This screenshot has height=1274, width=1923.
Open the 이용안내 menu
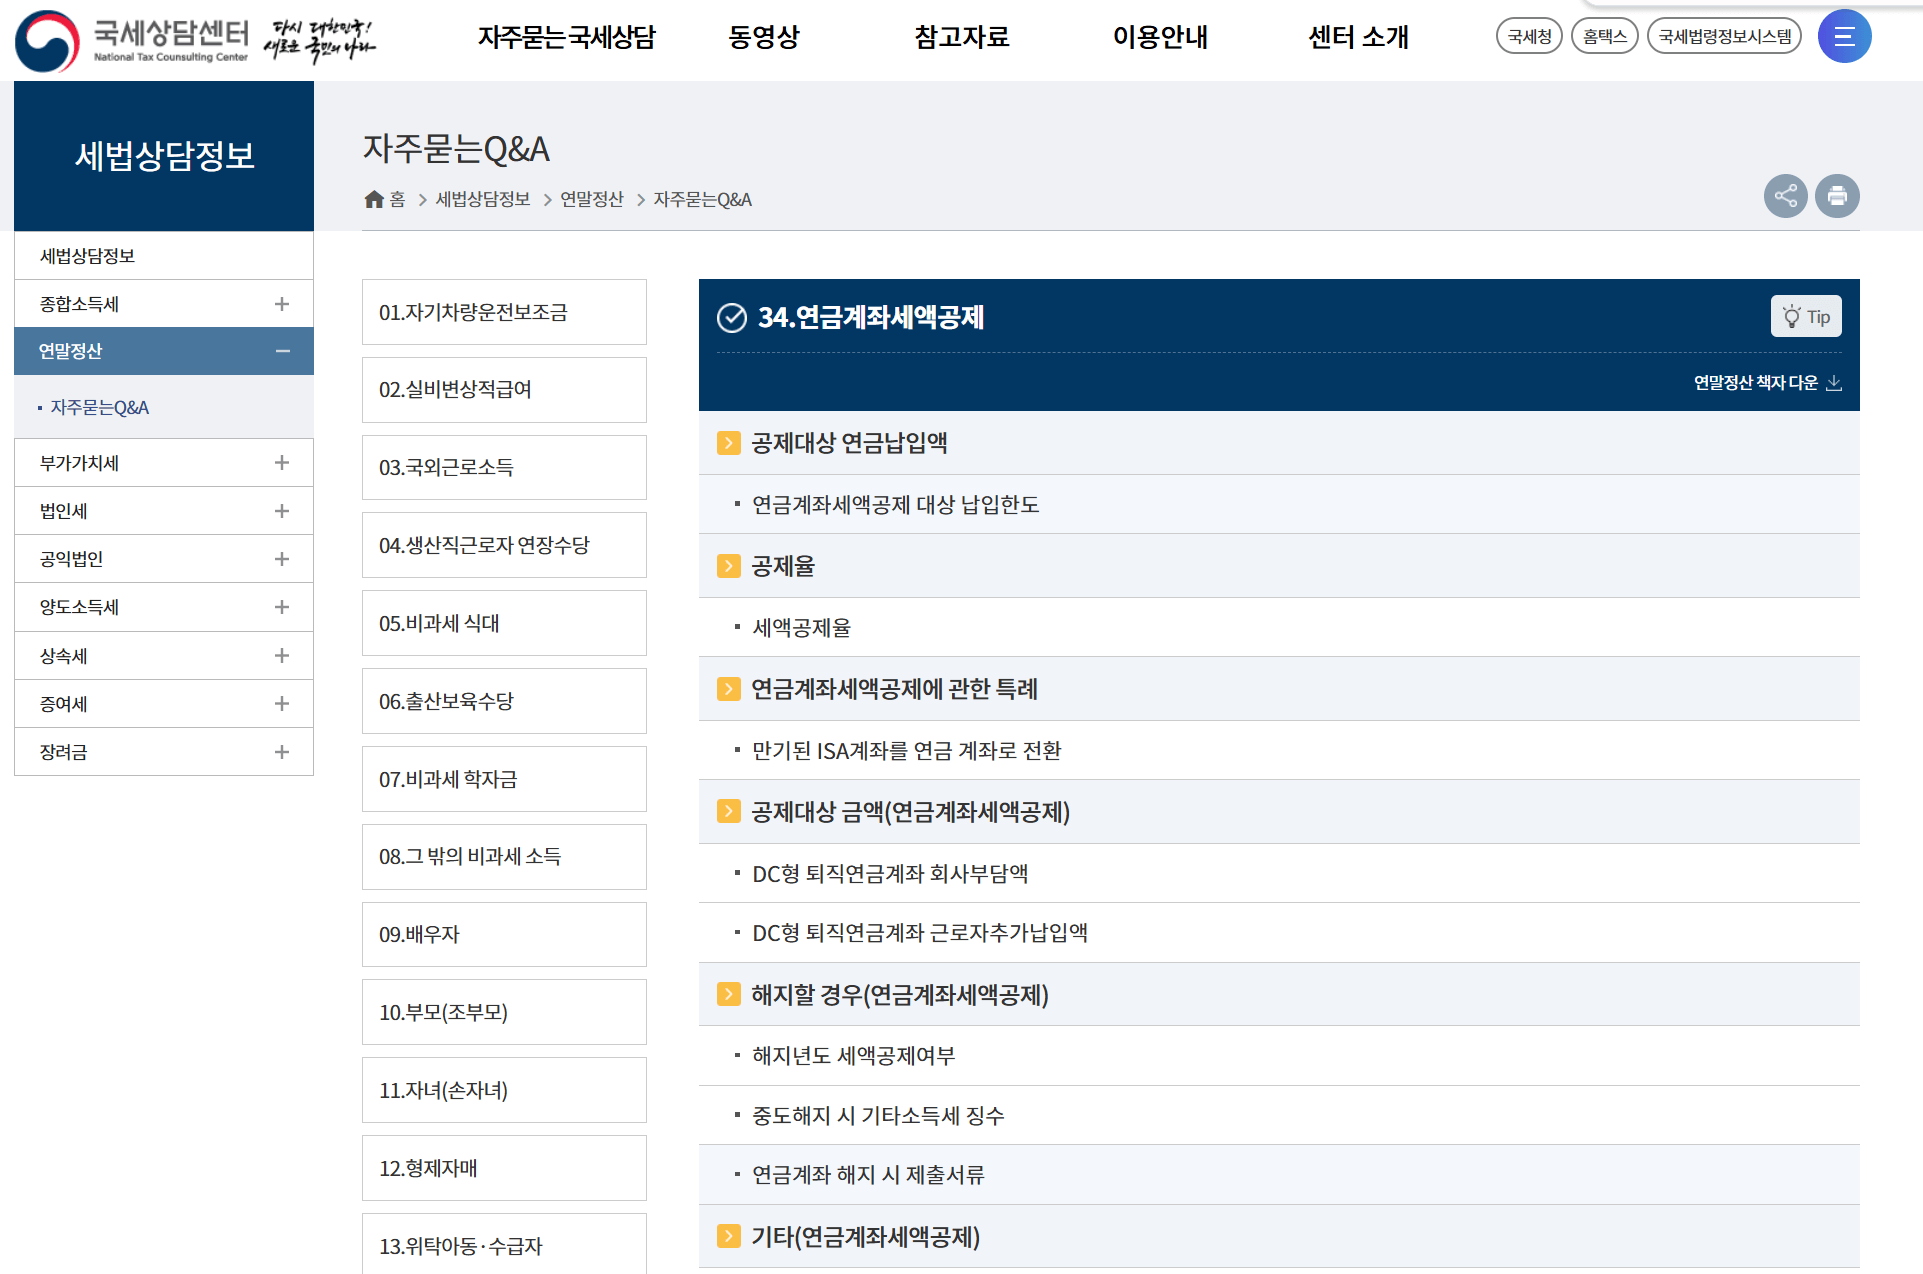coord(1160,36)
